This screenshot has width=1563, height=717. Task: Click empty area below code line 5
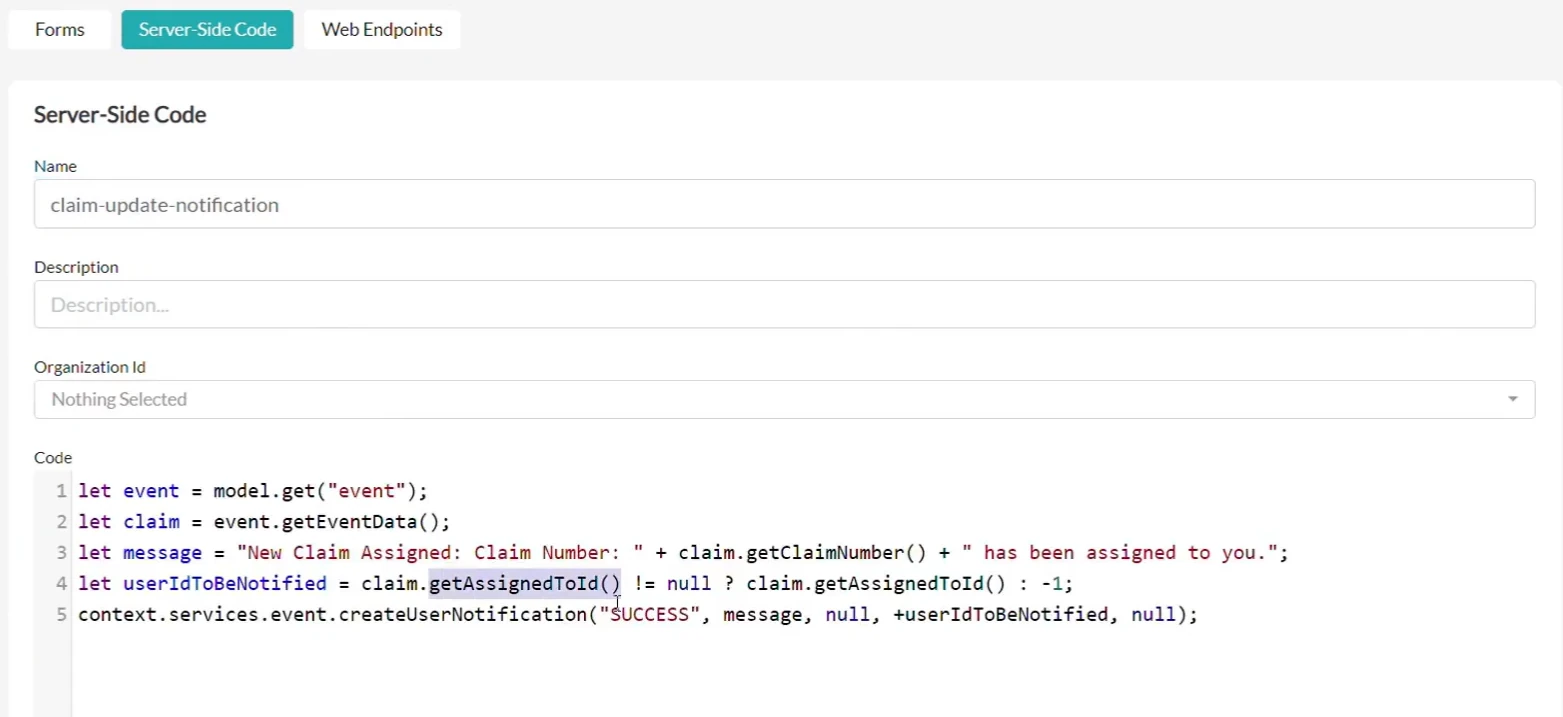(800, 670)
